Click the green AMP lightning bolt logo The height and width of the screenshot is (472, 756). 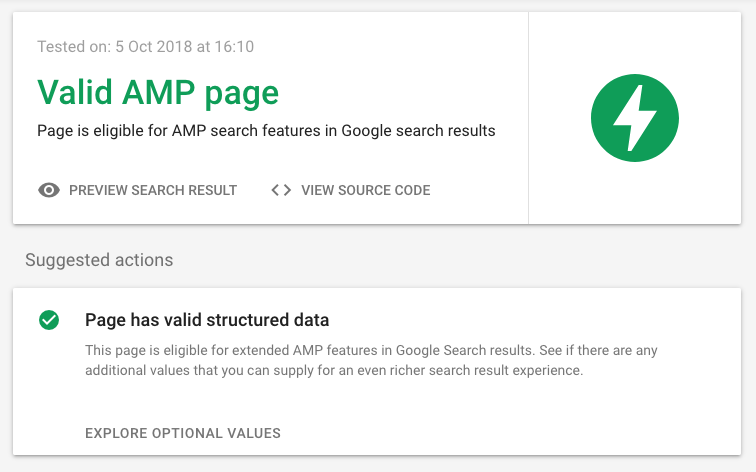tap(634, 118)
